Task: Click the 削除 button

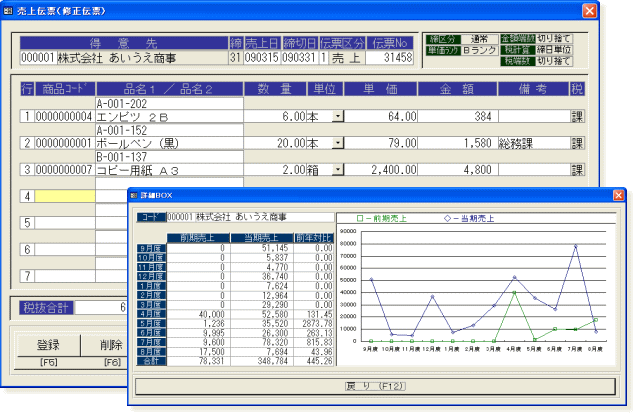Action: click(110, 345)
